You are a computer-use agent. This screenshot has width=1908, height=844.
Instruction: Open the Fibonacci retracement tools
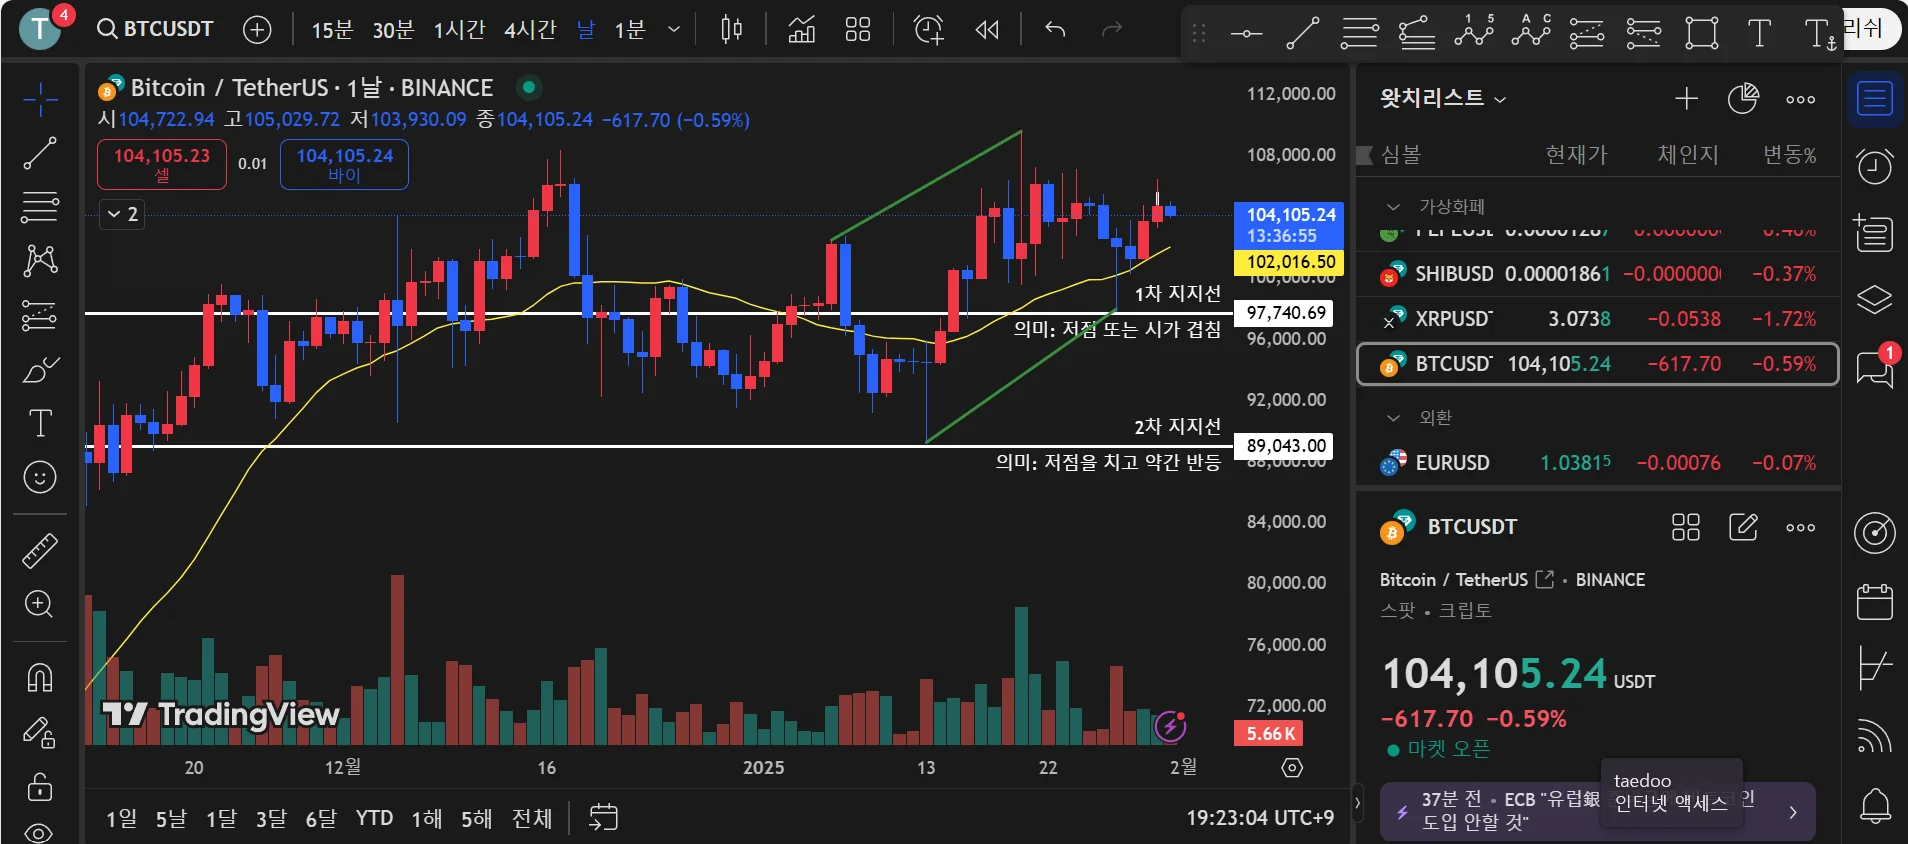(40, 207)
